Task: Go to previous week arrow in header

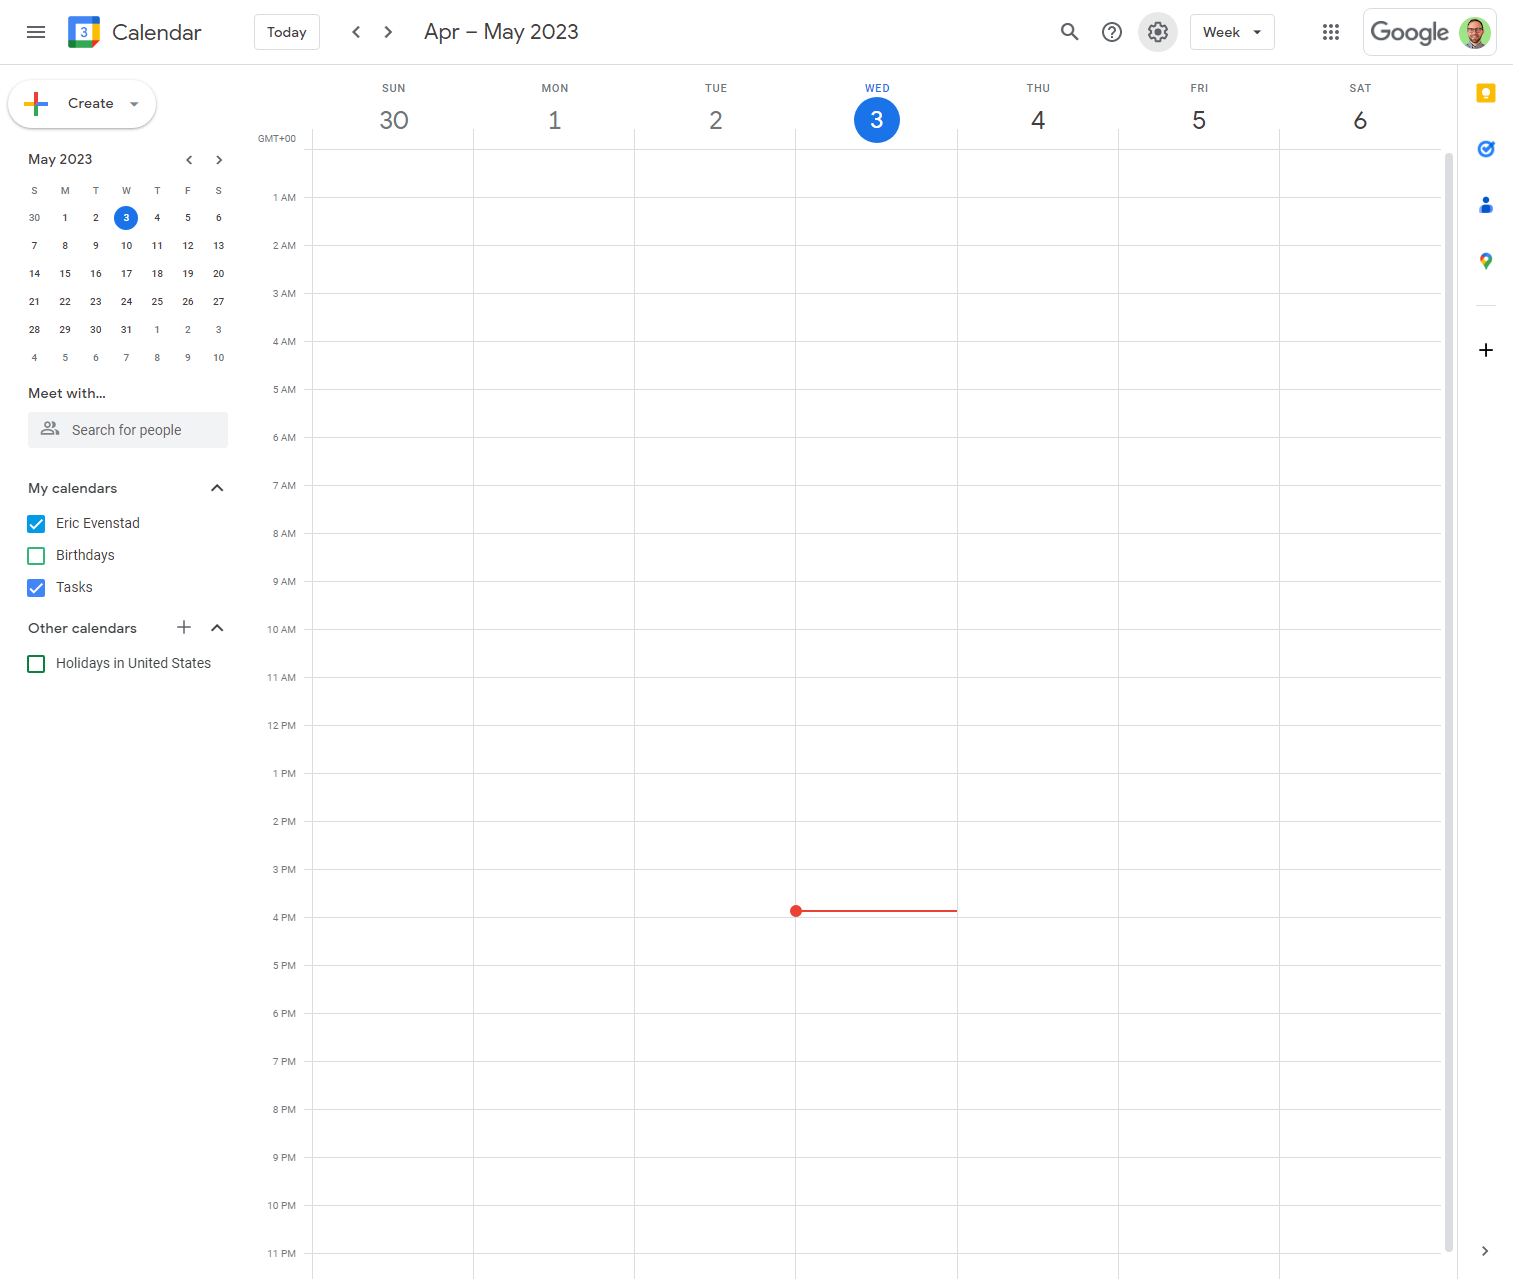Action: point(356,32)
